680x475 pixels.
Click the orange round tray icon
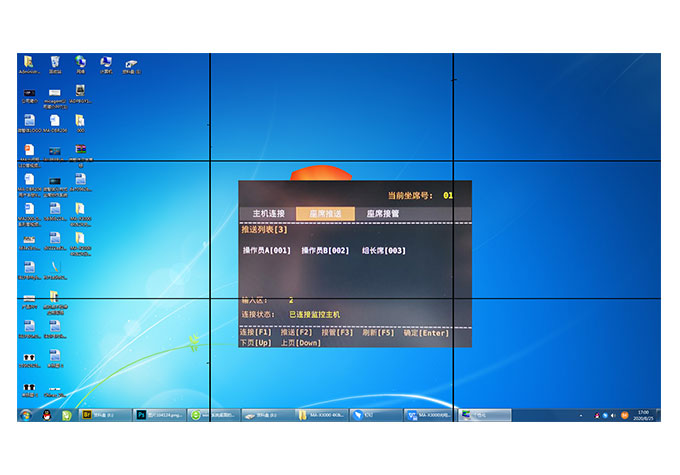(624, 416)
